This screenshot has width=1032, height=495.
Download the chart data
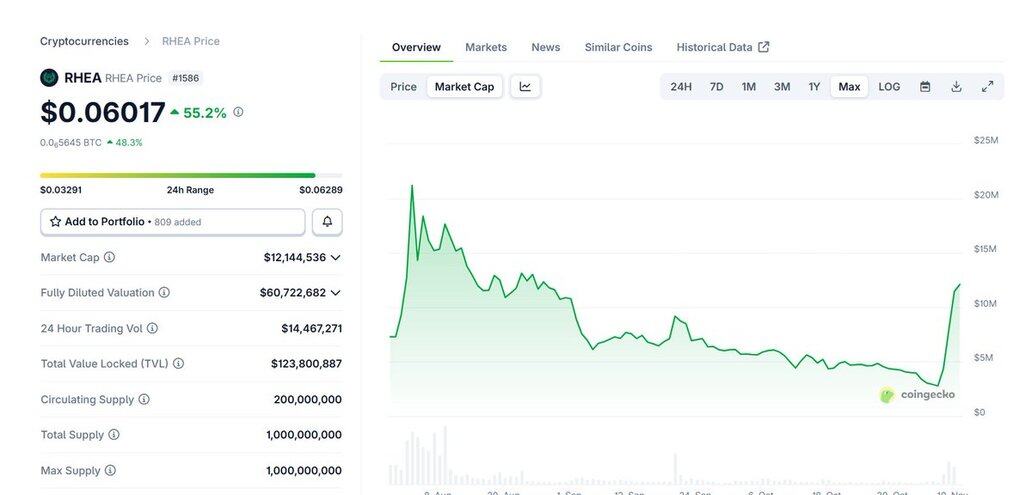pyautogui.click(x=956, y=87)
